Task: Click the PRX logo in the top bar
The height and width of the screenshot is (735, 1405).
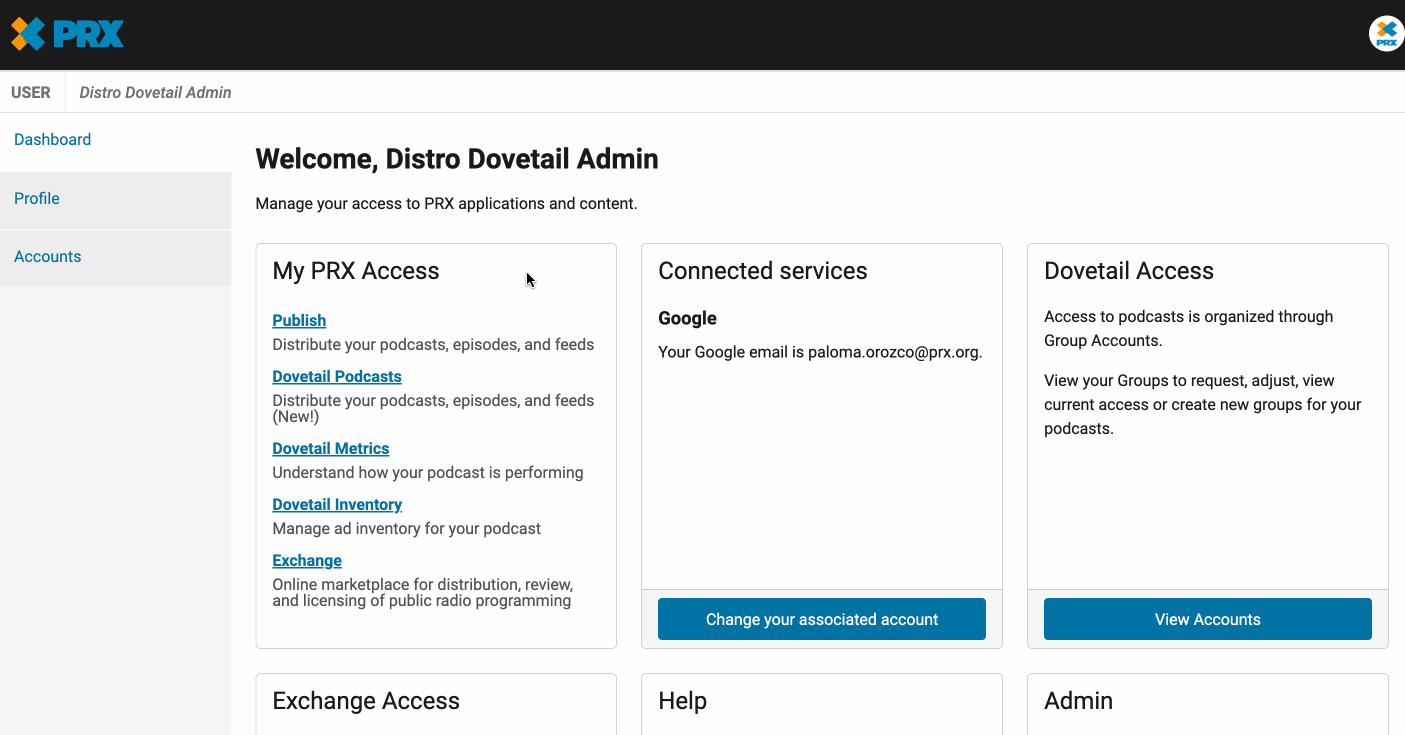Action: point(66,33)
